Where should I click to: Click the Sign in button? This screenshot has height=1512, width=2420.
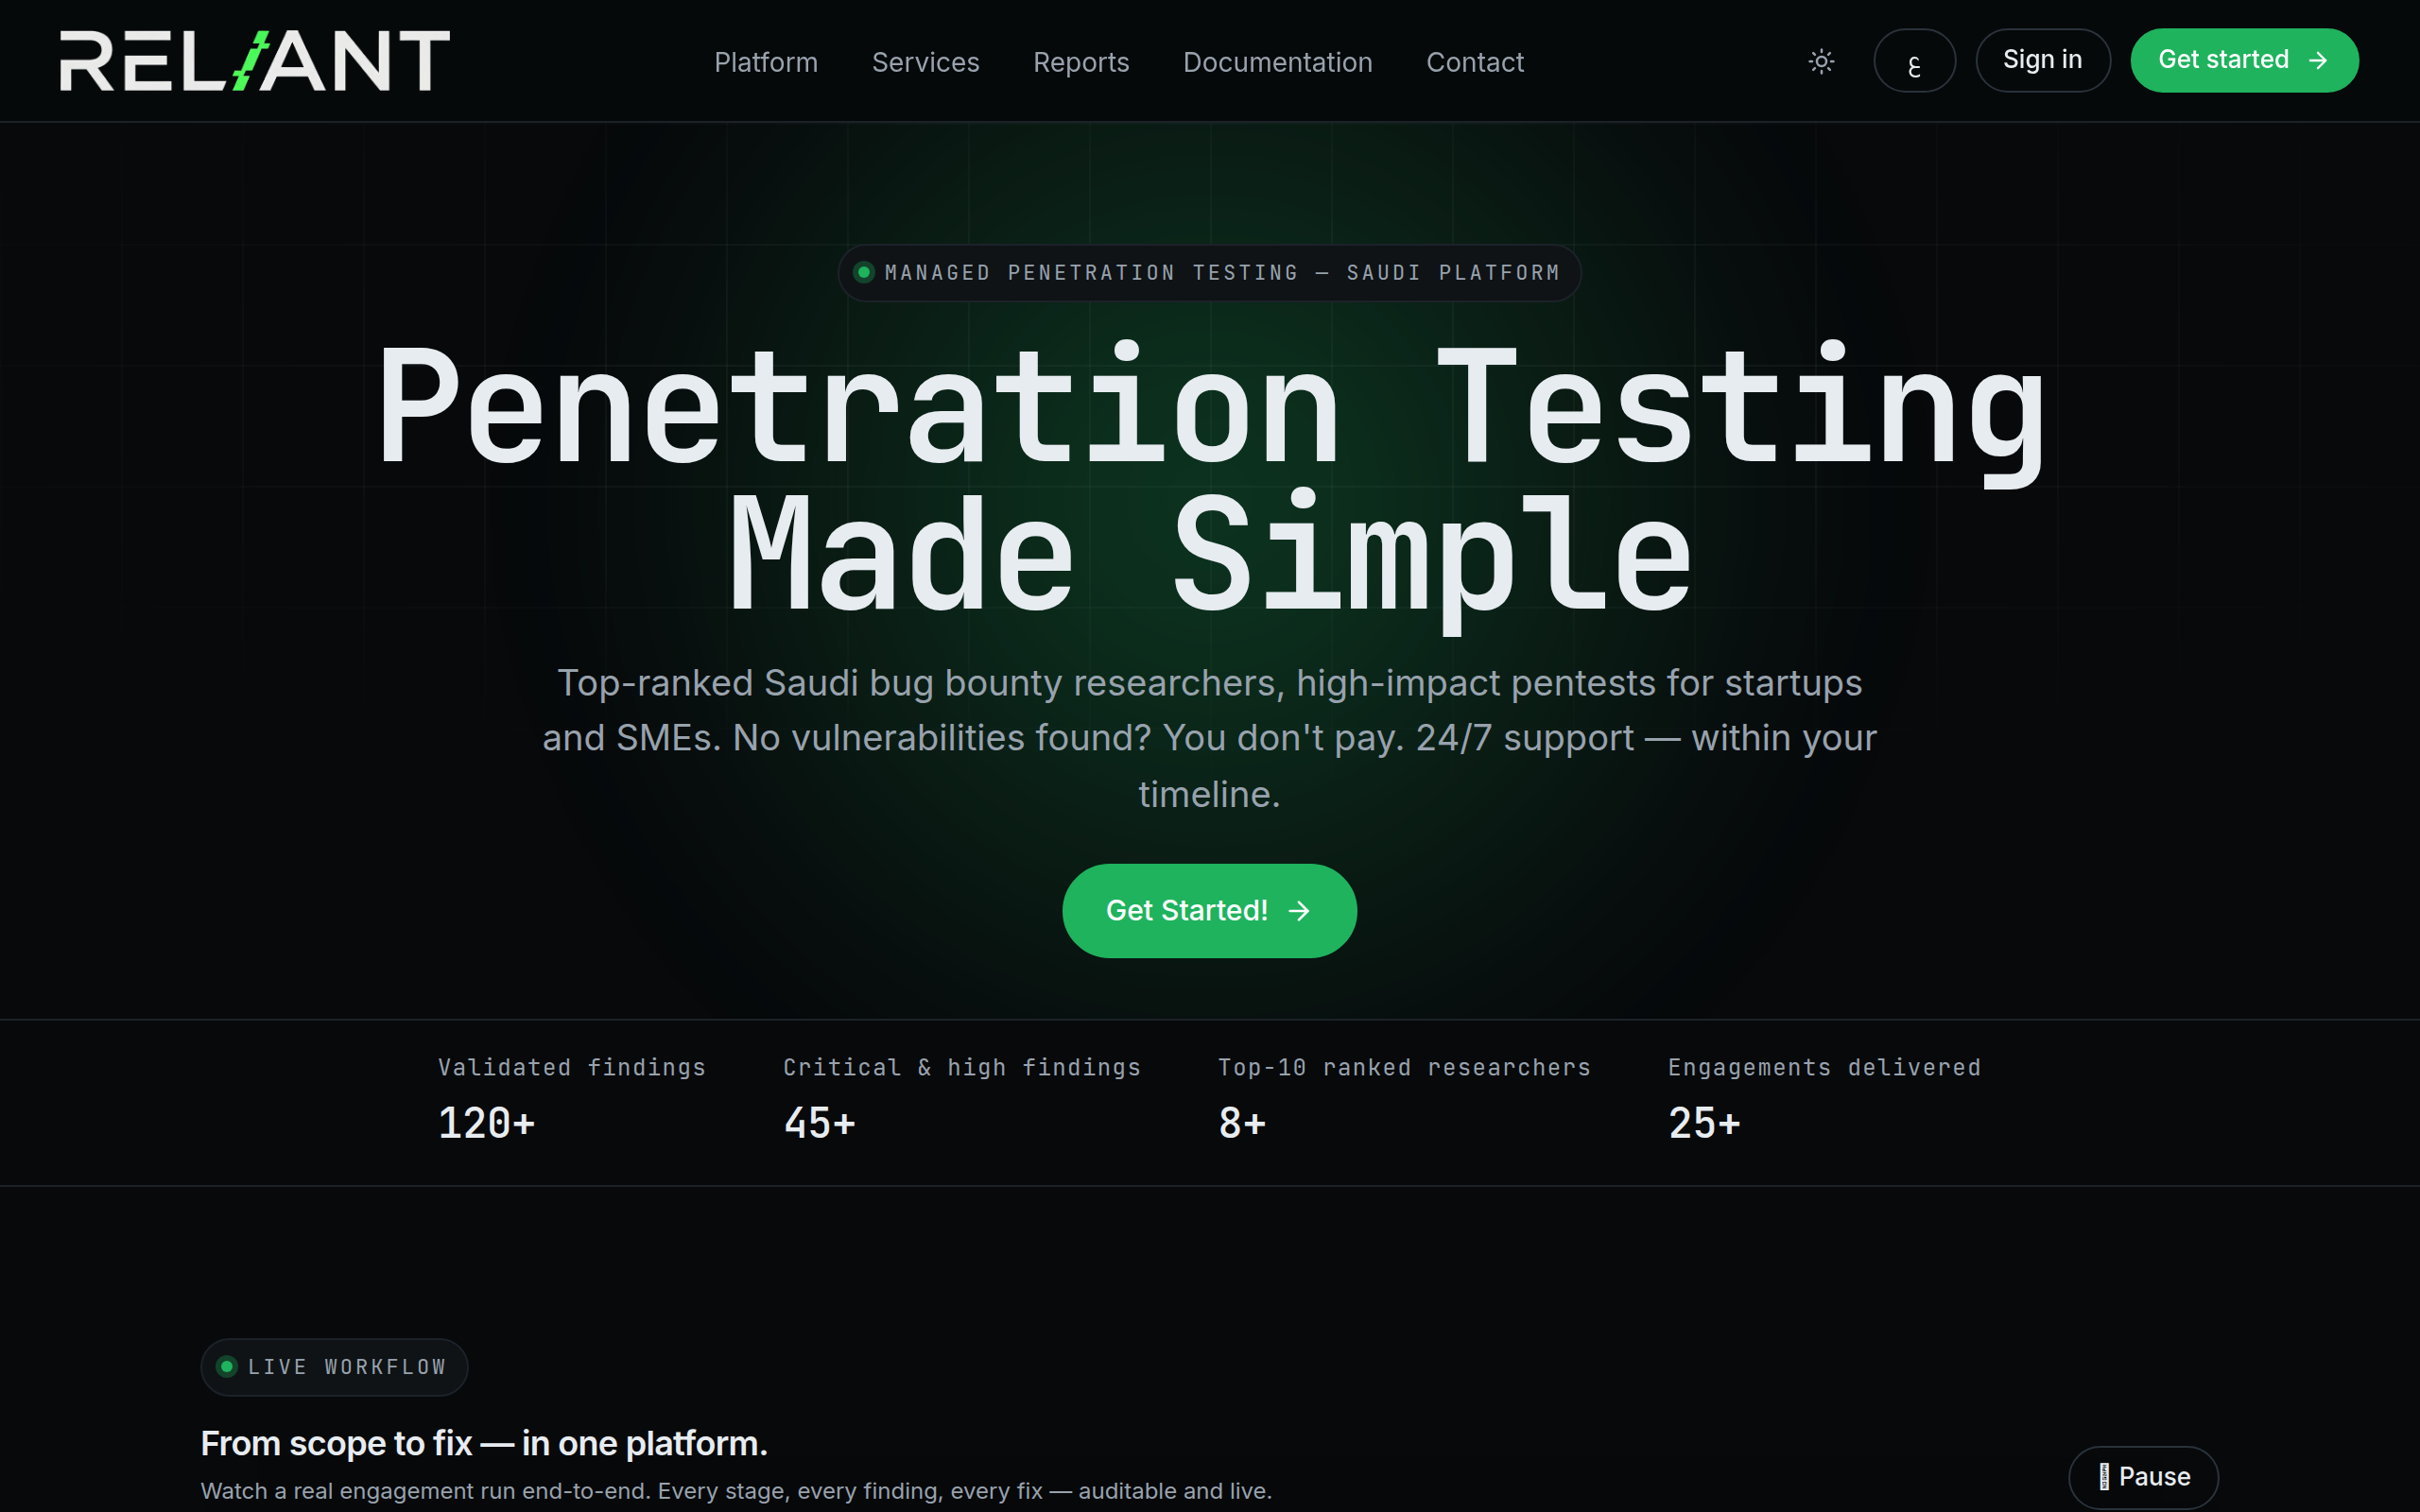(x=2042, y=61)
